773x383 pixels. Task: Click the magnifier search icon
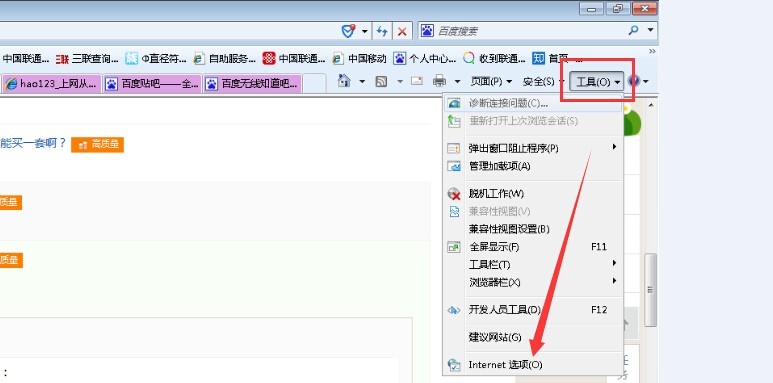(633, 31)
